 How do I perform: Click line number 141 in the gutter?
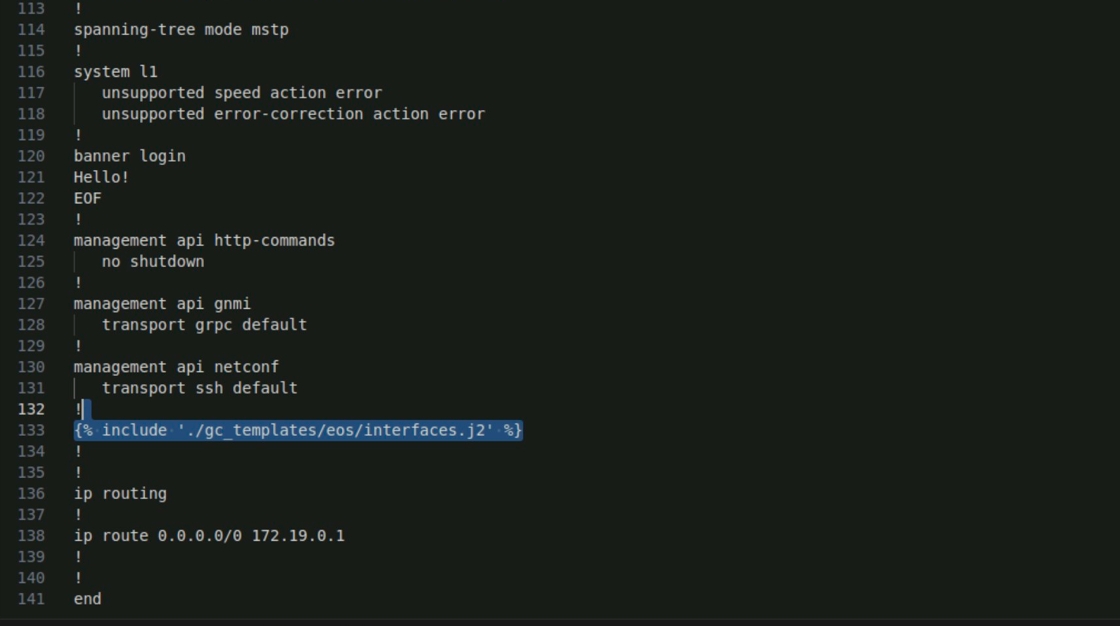(x=31, y=598)
